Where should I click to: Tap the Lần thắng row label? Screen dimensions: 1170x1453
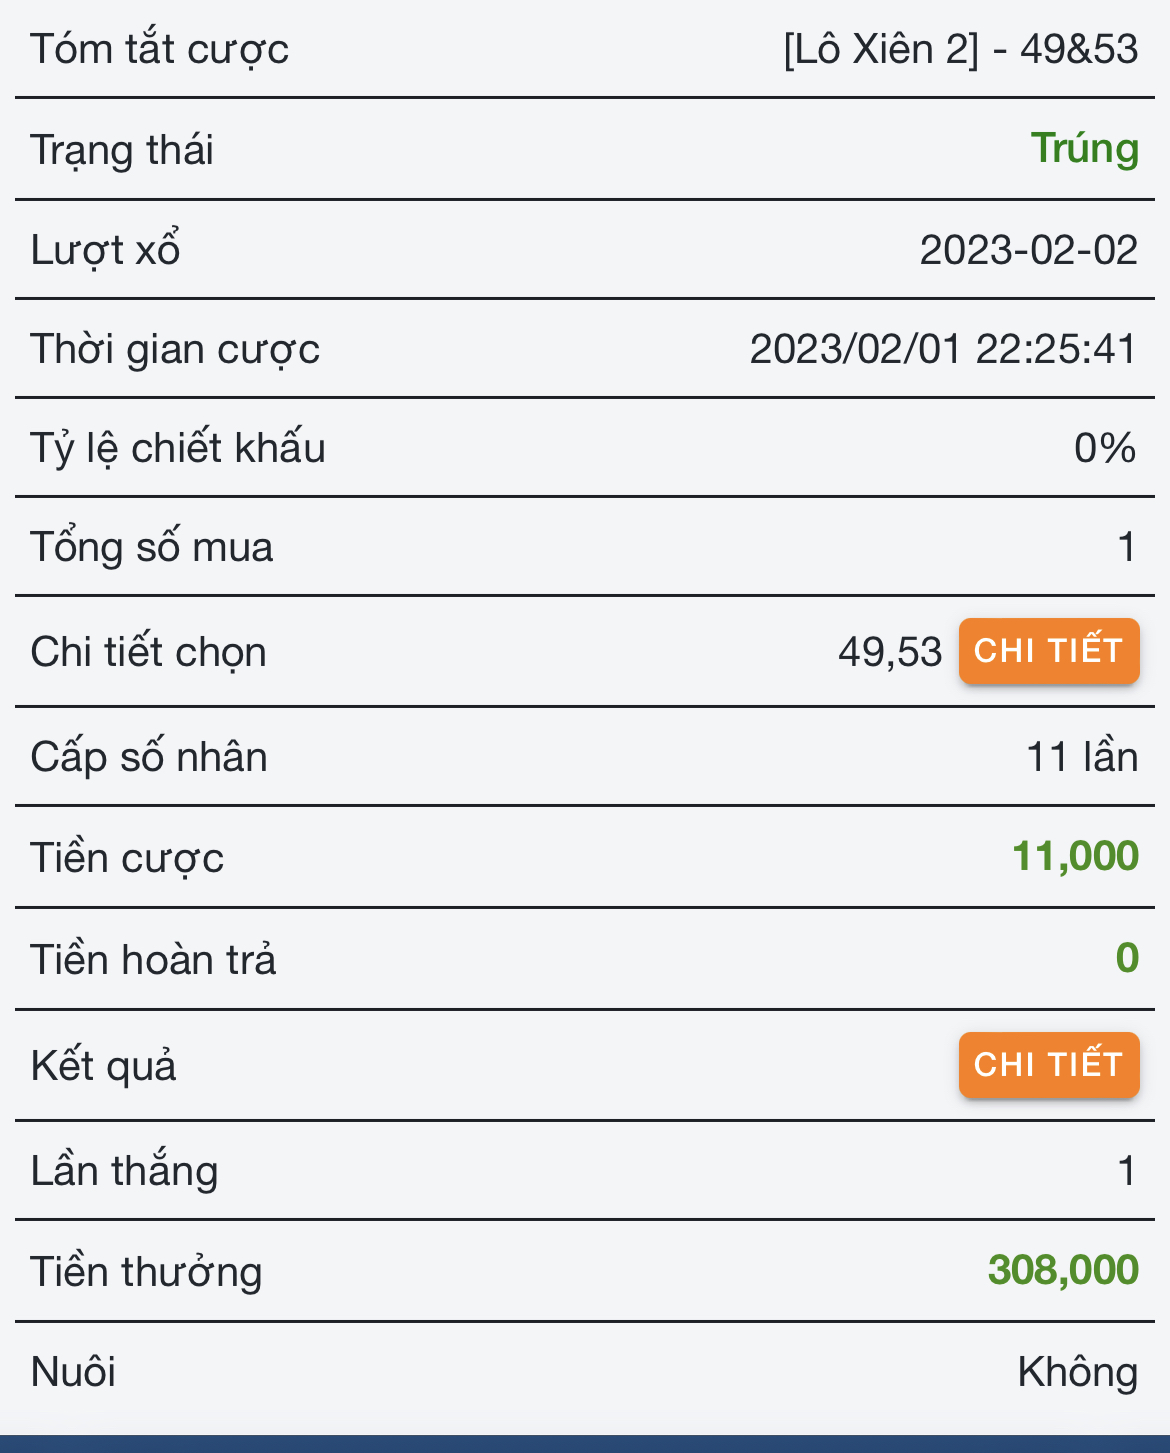point(124,1171)
